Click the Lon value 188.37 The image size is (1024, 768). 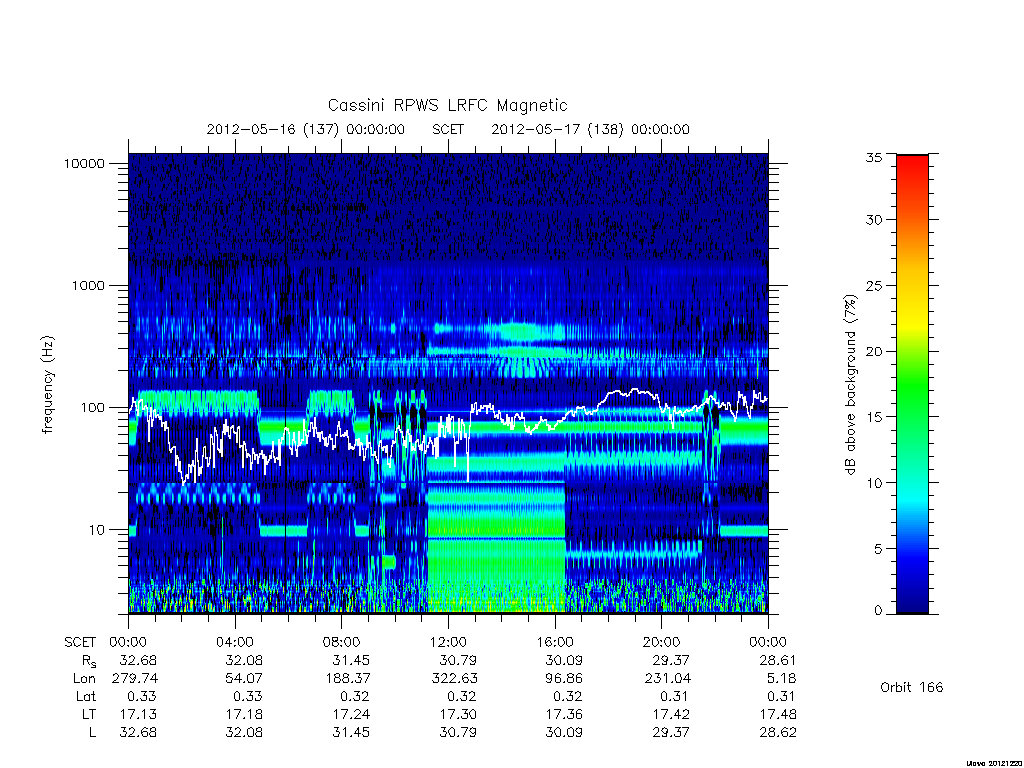pos(347,679)
